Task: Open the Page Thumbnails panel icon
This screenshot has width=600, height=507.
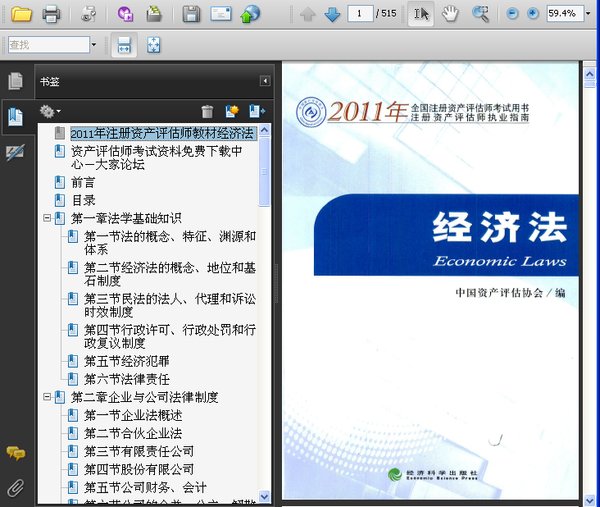Action: tap(16, 81)
